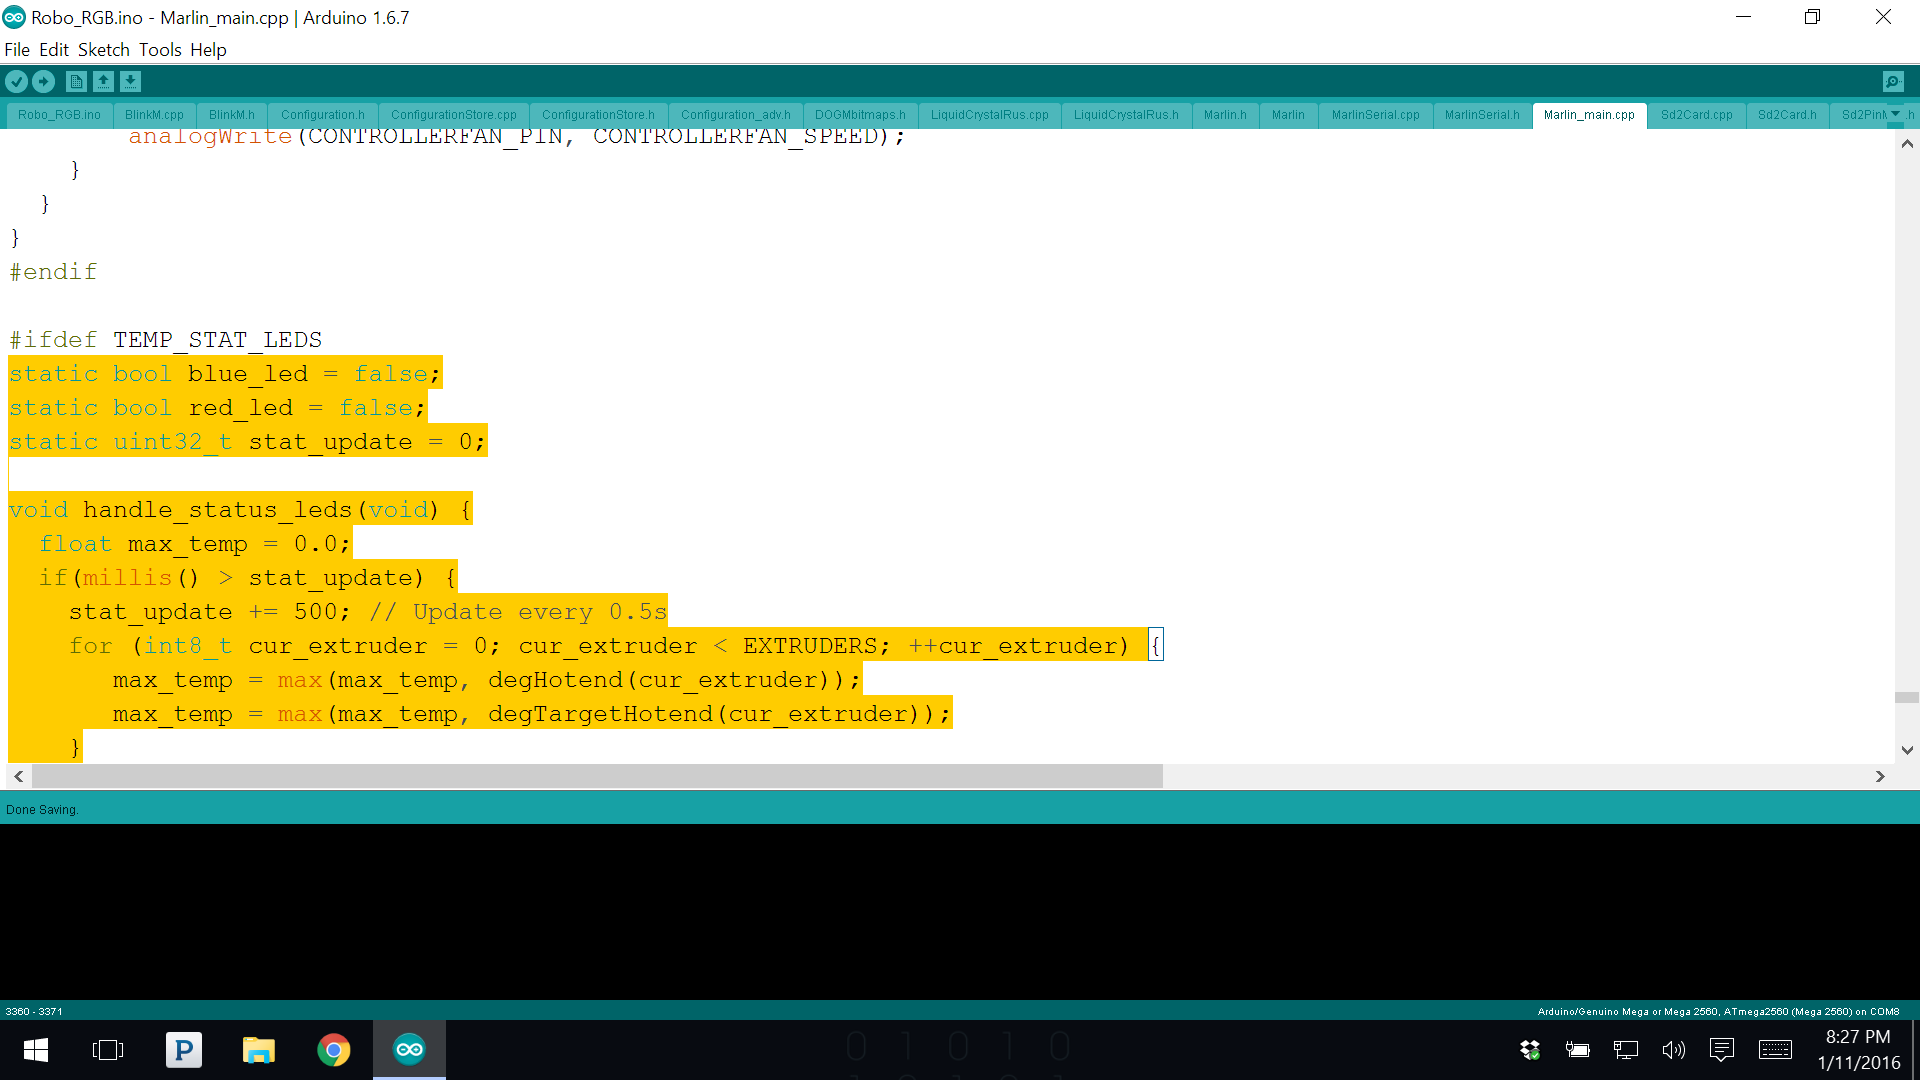Screen dimensions: 1920x1080
Task: Create a new sketch with the New icon
Action: [x=76, y=82]
